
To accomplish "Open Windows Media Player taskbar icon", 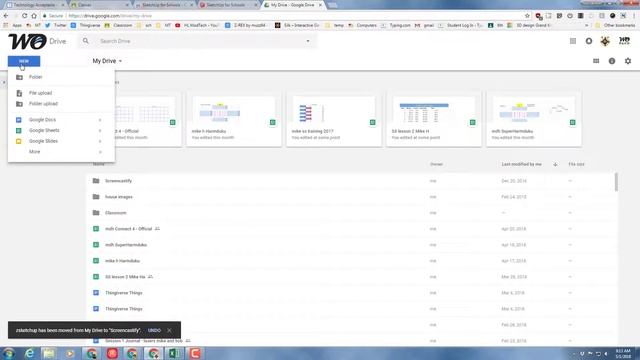I will [70, 353].
